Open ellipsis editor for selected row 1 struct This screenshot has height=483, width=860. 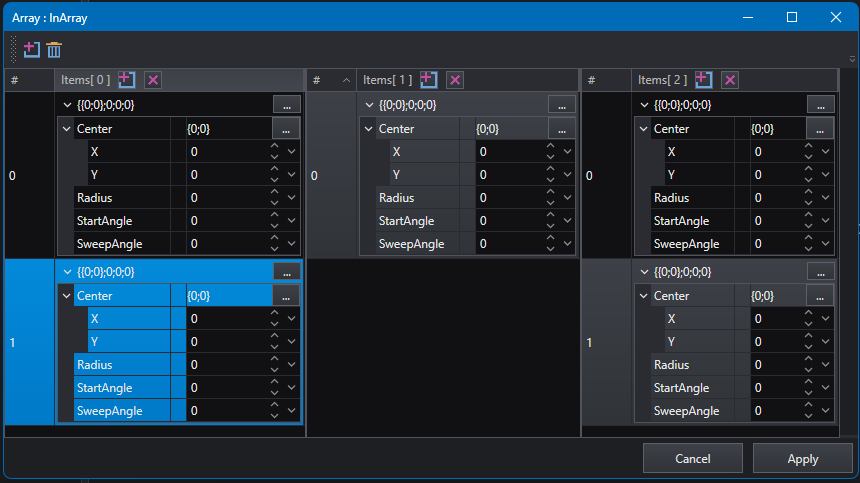tap(287, 272)
